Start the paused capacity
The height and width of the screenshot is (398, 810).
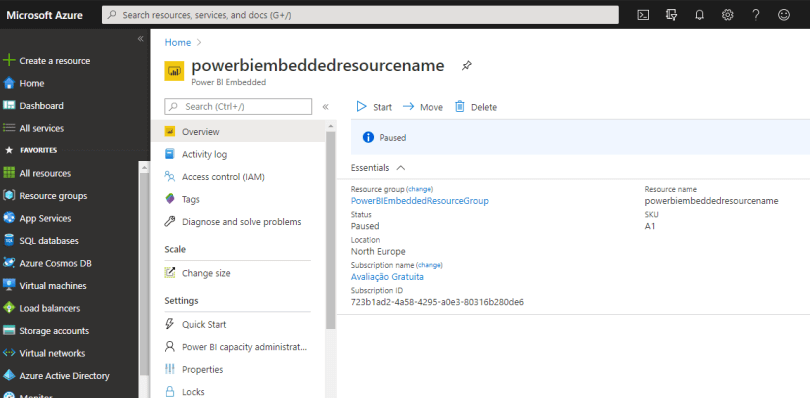point(374,107)
